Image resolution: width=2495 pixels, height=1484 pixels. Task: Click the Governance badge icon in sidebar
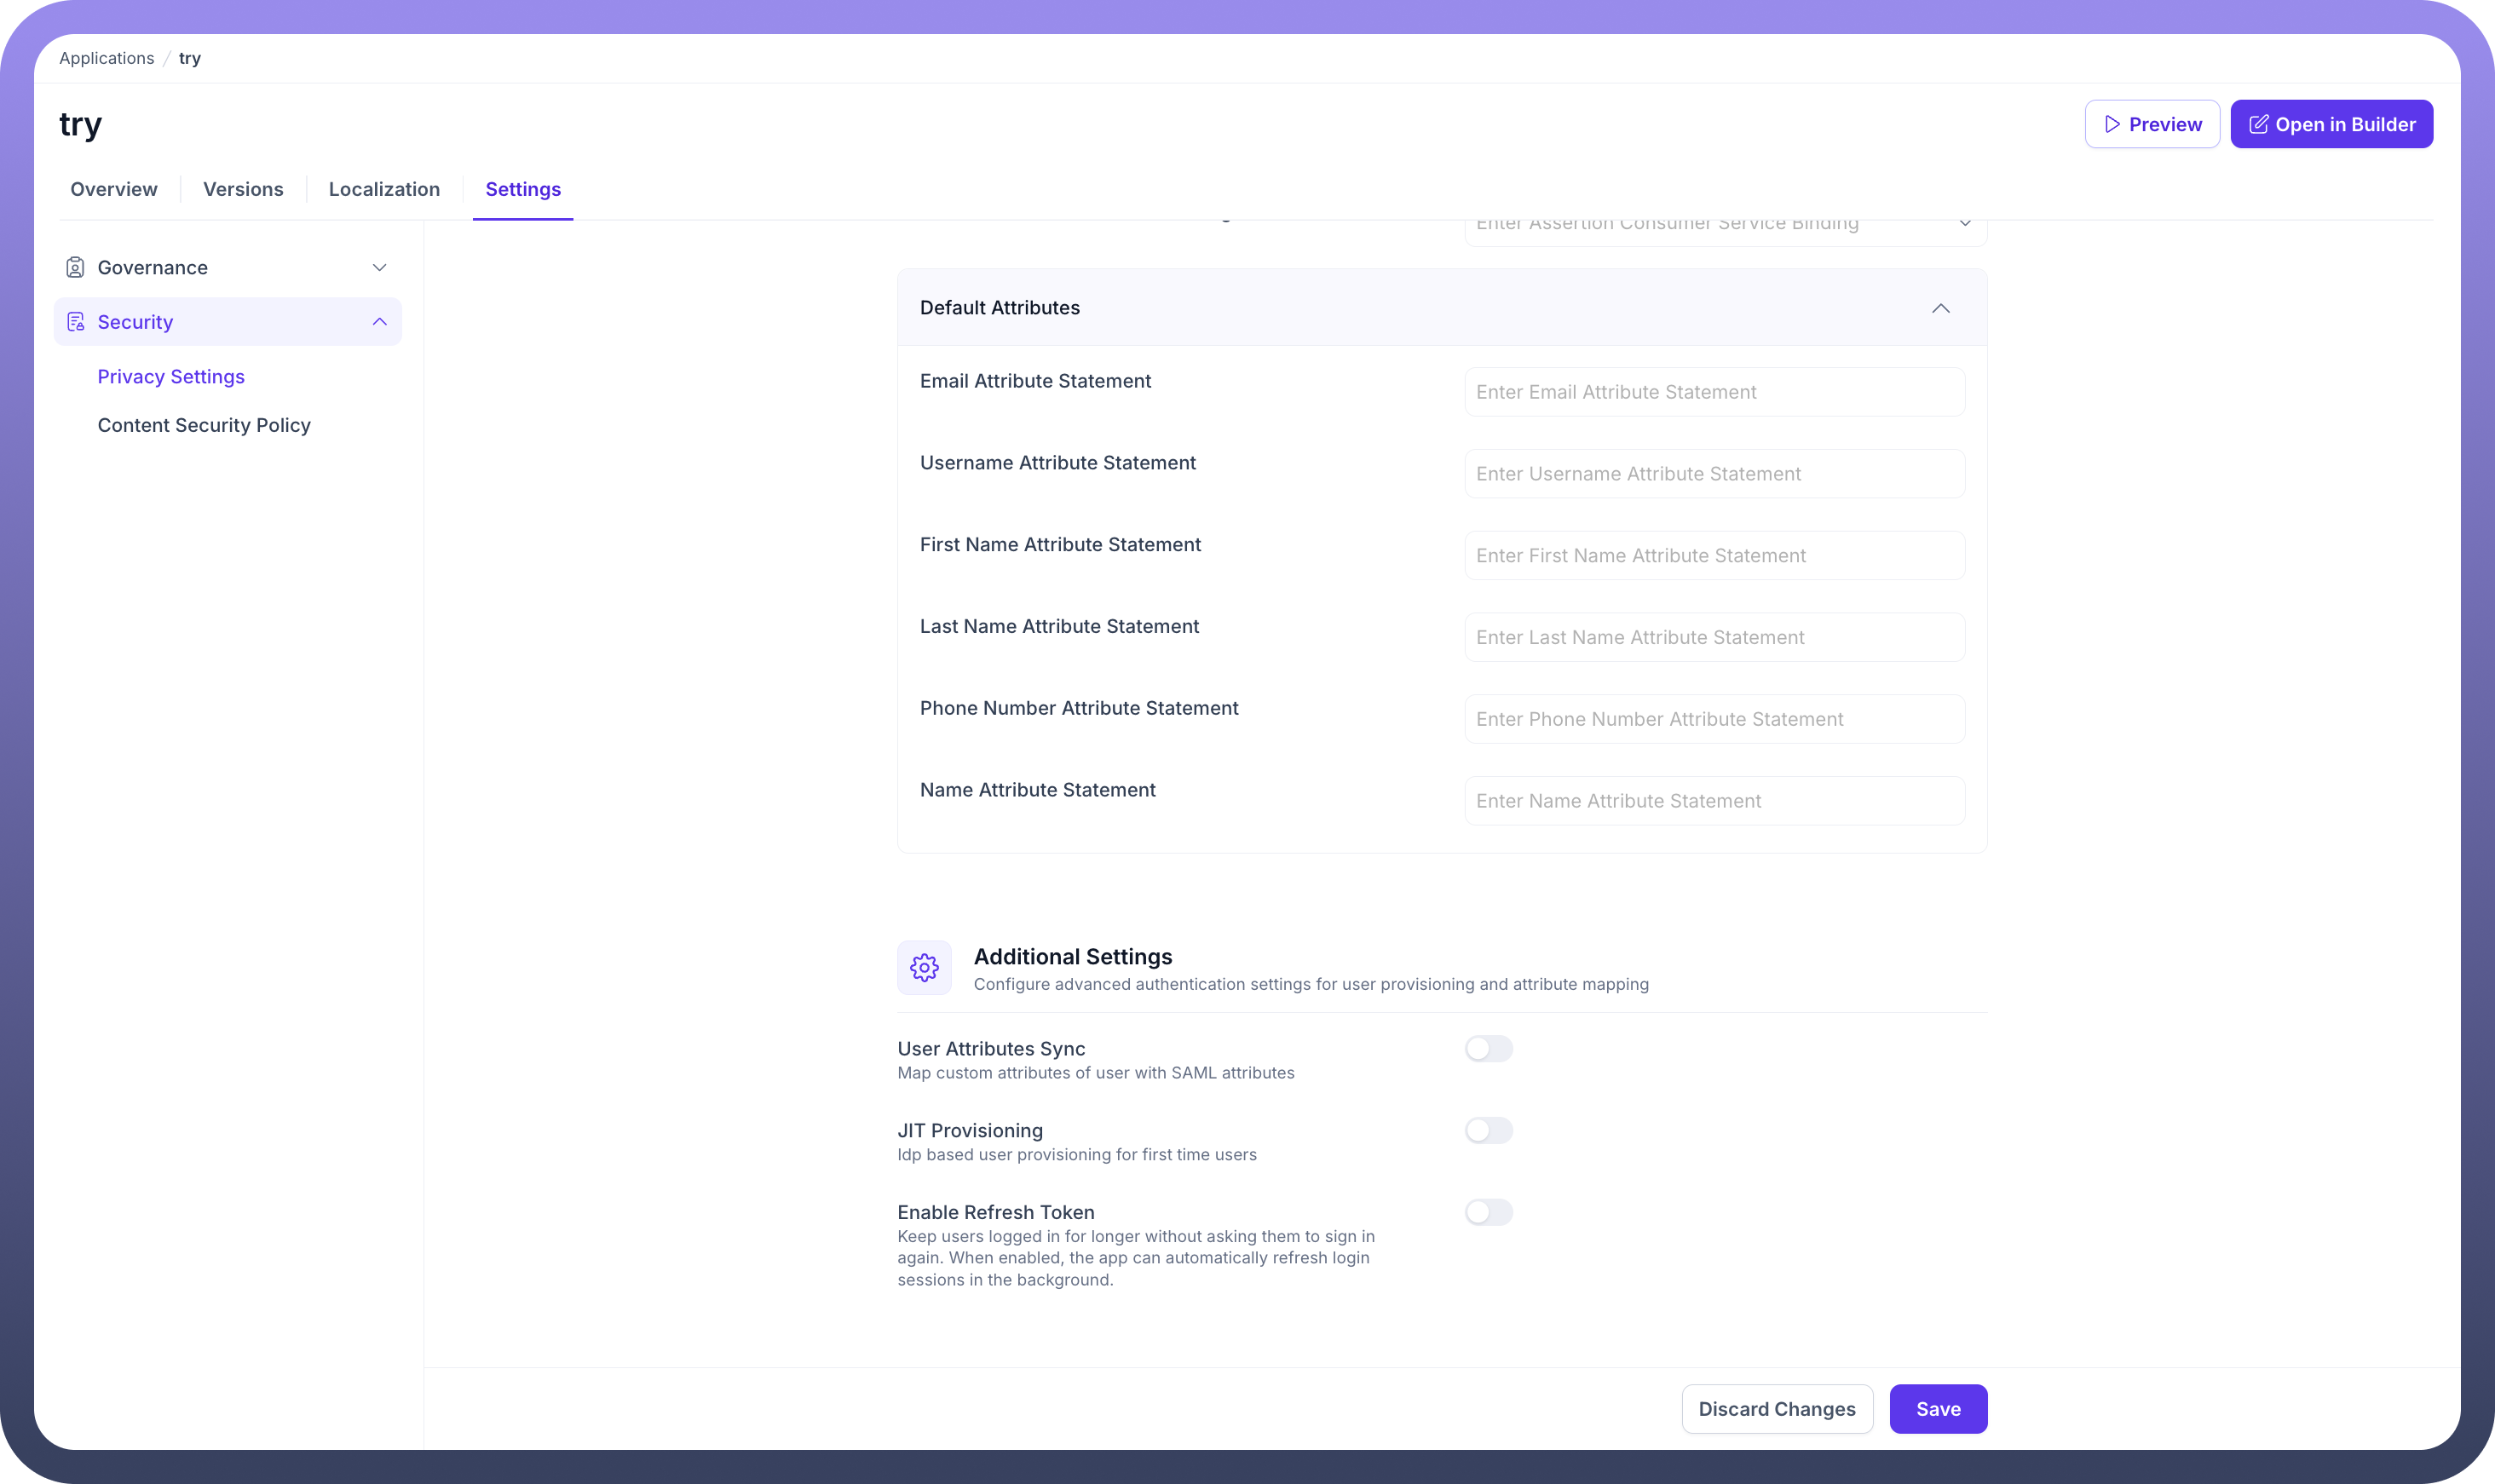pyautogui.click(x=75, y=267)
